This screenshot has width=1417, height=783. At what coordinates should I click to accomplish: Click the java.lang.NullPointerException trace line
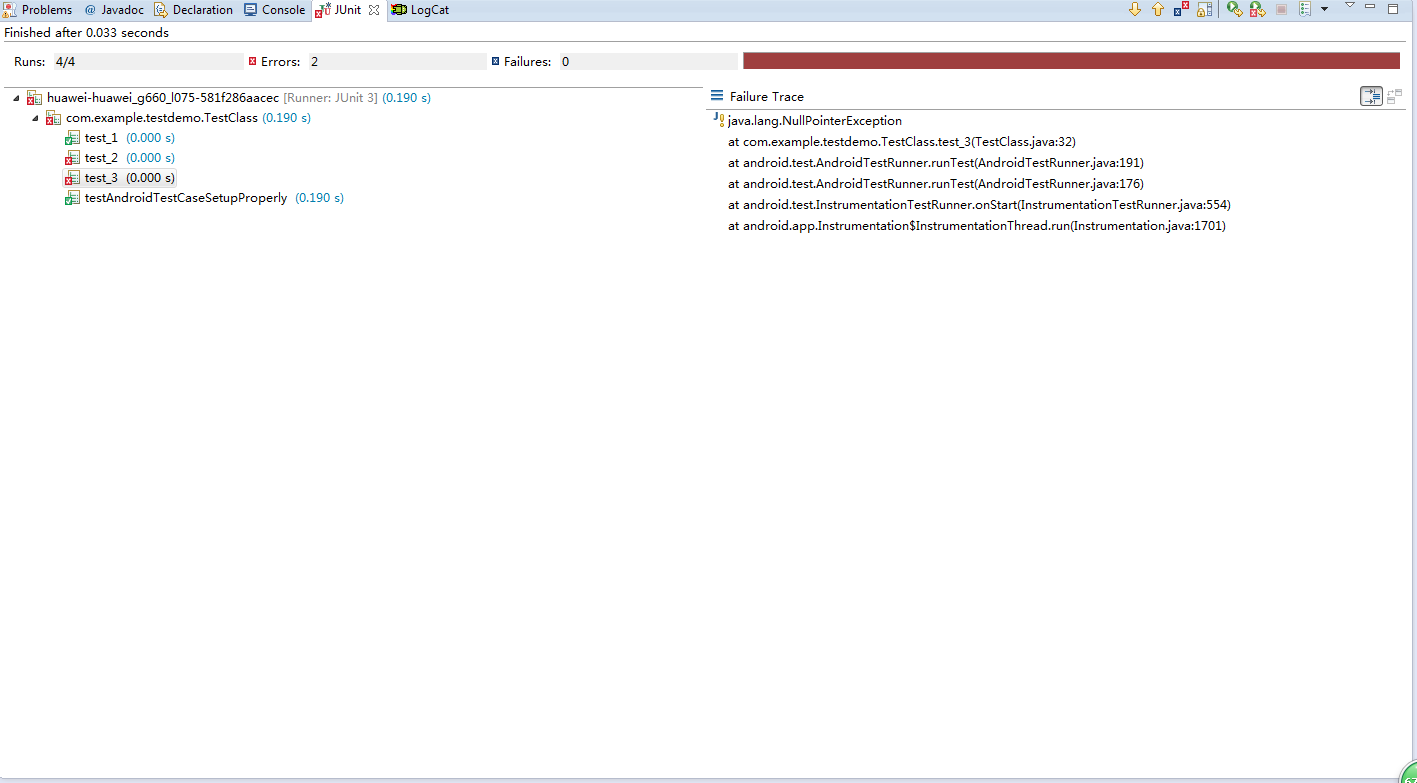[814, 121]
